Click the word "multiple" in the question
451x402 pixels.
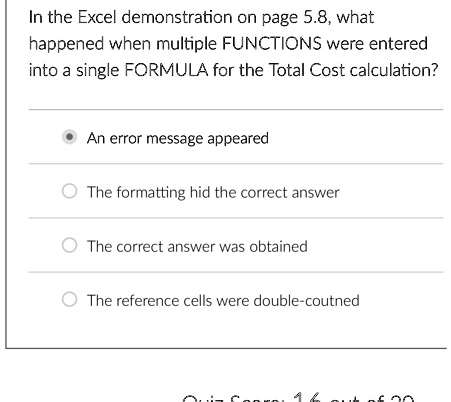click(x=186, y=44)
